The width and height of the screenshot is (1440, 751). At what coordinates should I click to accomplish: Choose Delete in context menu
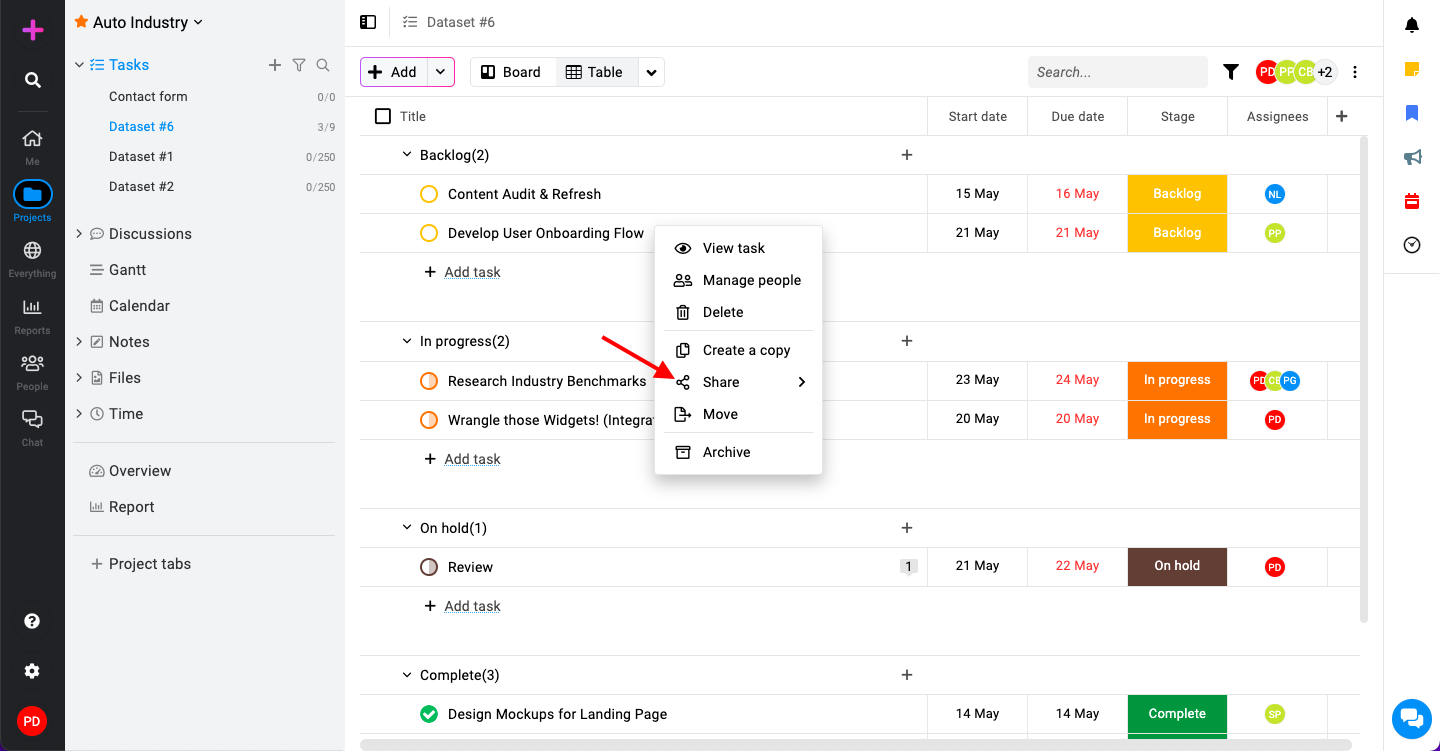point(738,312)
